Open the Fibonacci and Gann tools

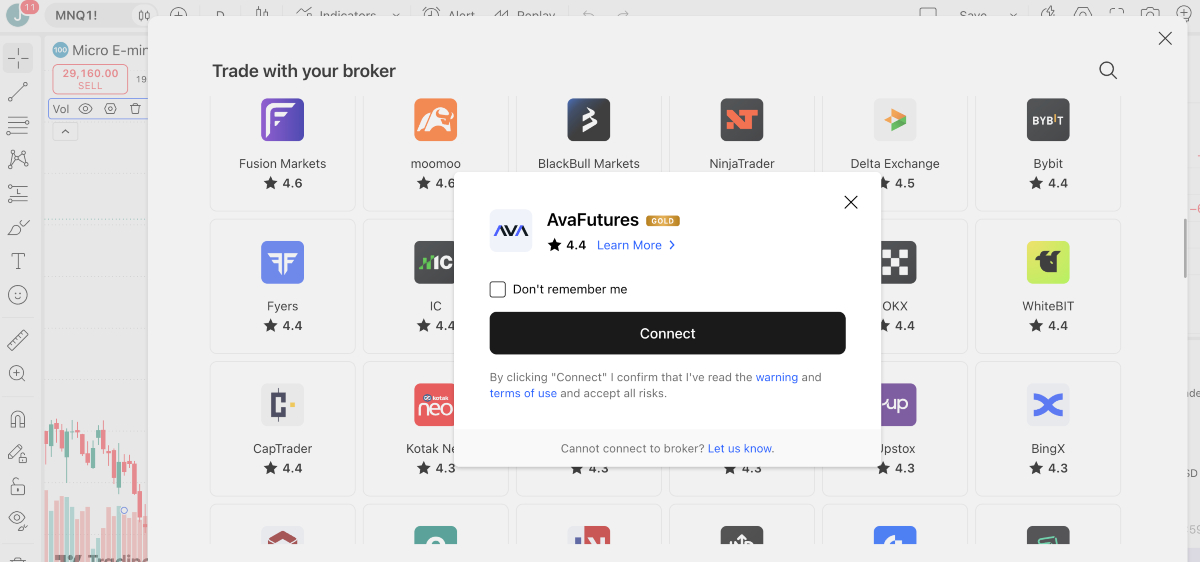18,125
